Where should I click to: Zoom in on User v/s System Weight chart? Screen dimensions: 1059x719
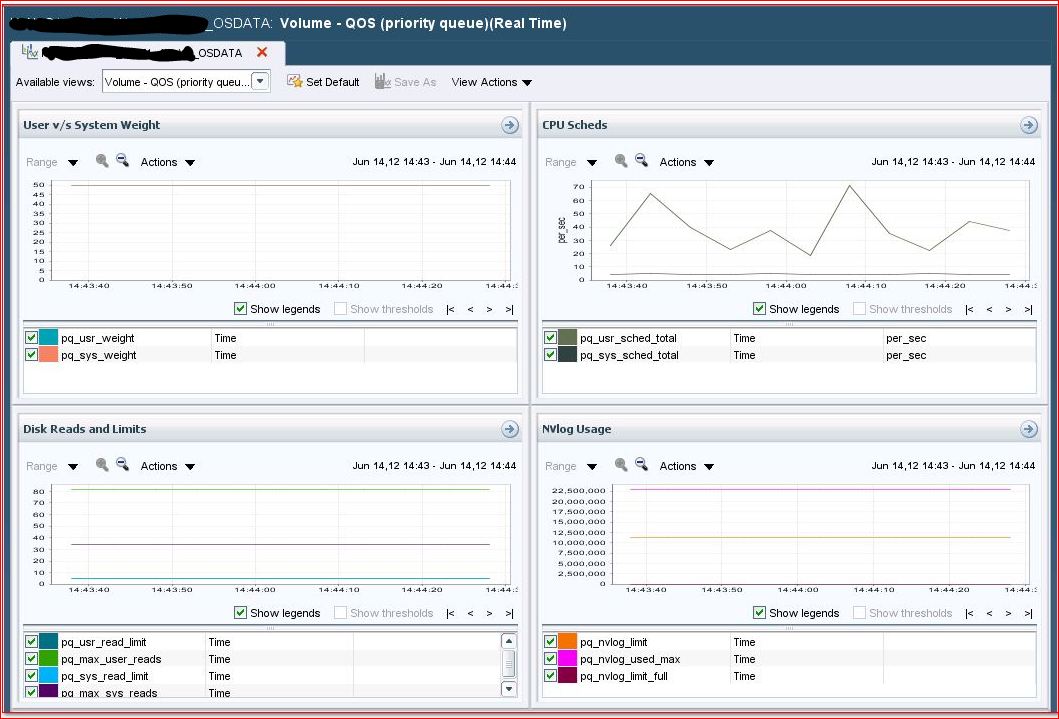tap(102, 161)
